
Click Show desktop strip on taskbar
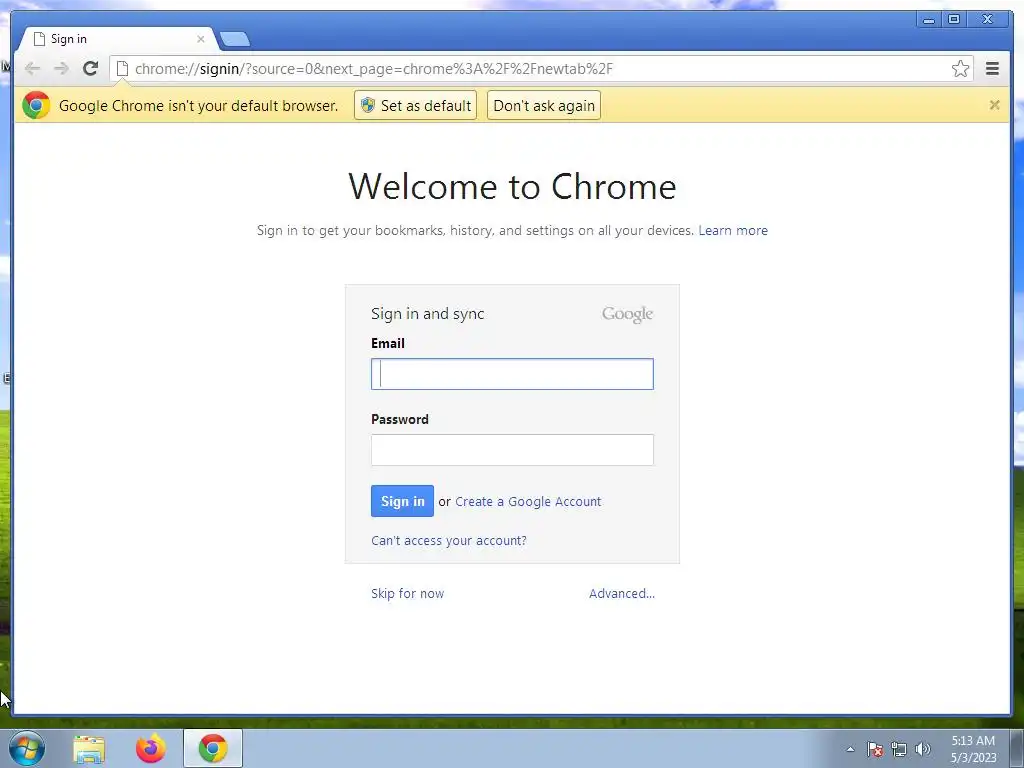(x=1016, y=748)
